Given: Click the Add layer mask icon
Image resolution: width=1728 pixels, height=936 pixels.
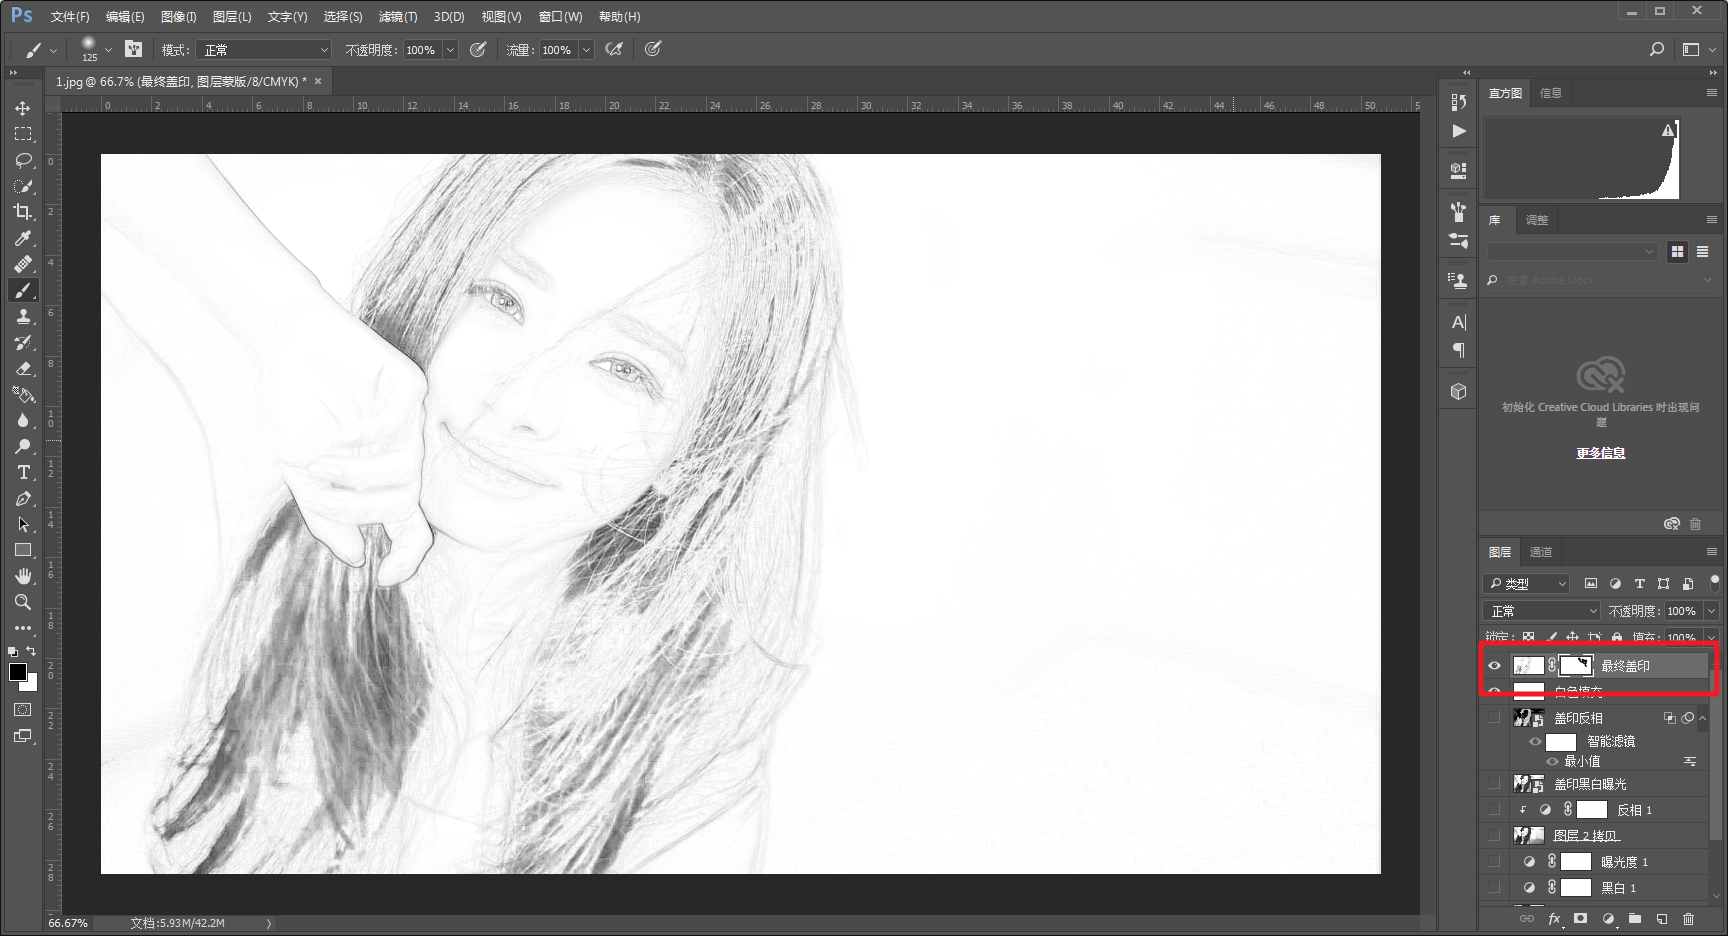Looking at the screenshot, I should pos(1580,918).
